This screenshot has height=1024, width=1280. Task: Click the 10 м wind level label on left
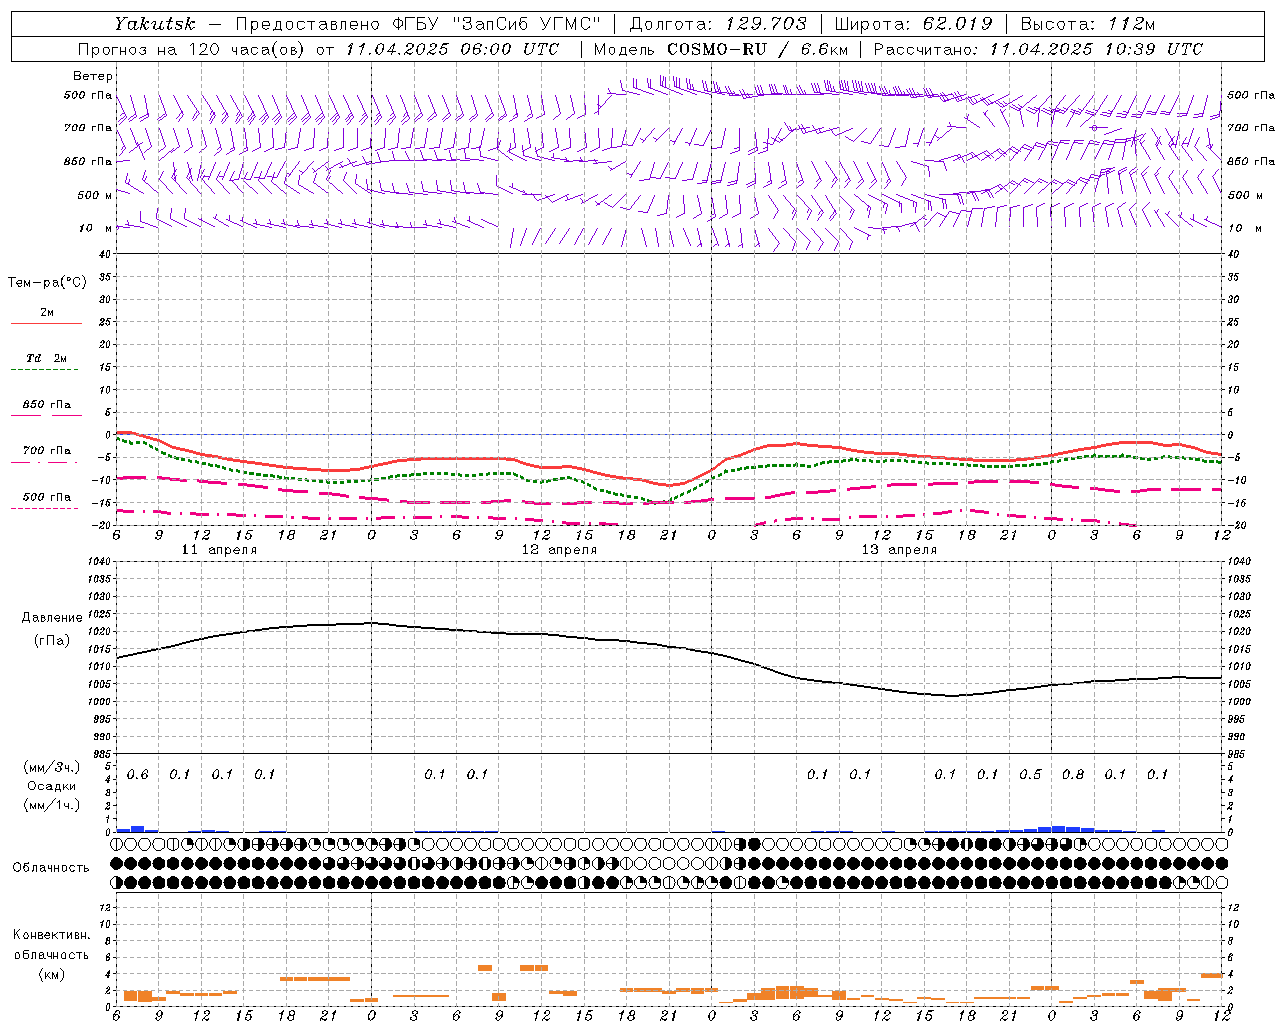pos(96,228)
